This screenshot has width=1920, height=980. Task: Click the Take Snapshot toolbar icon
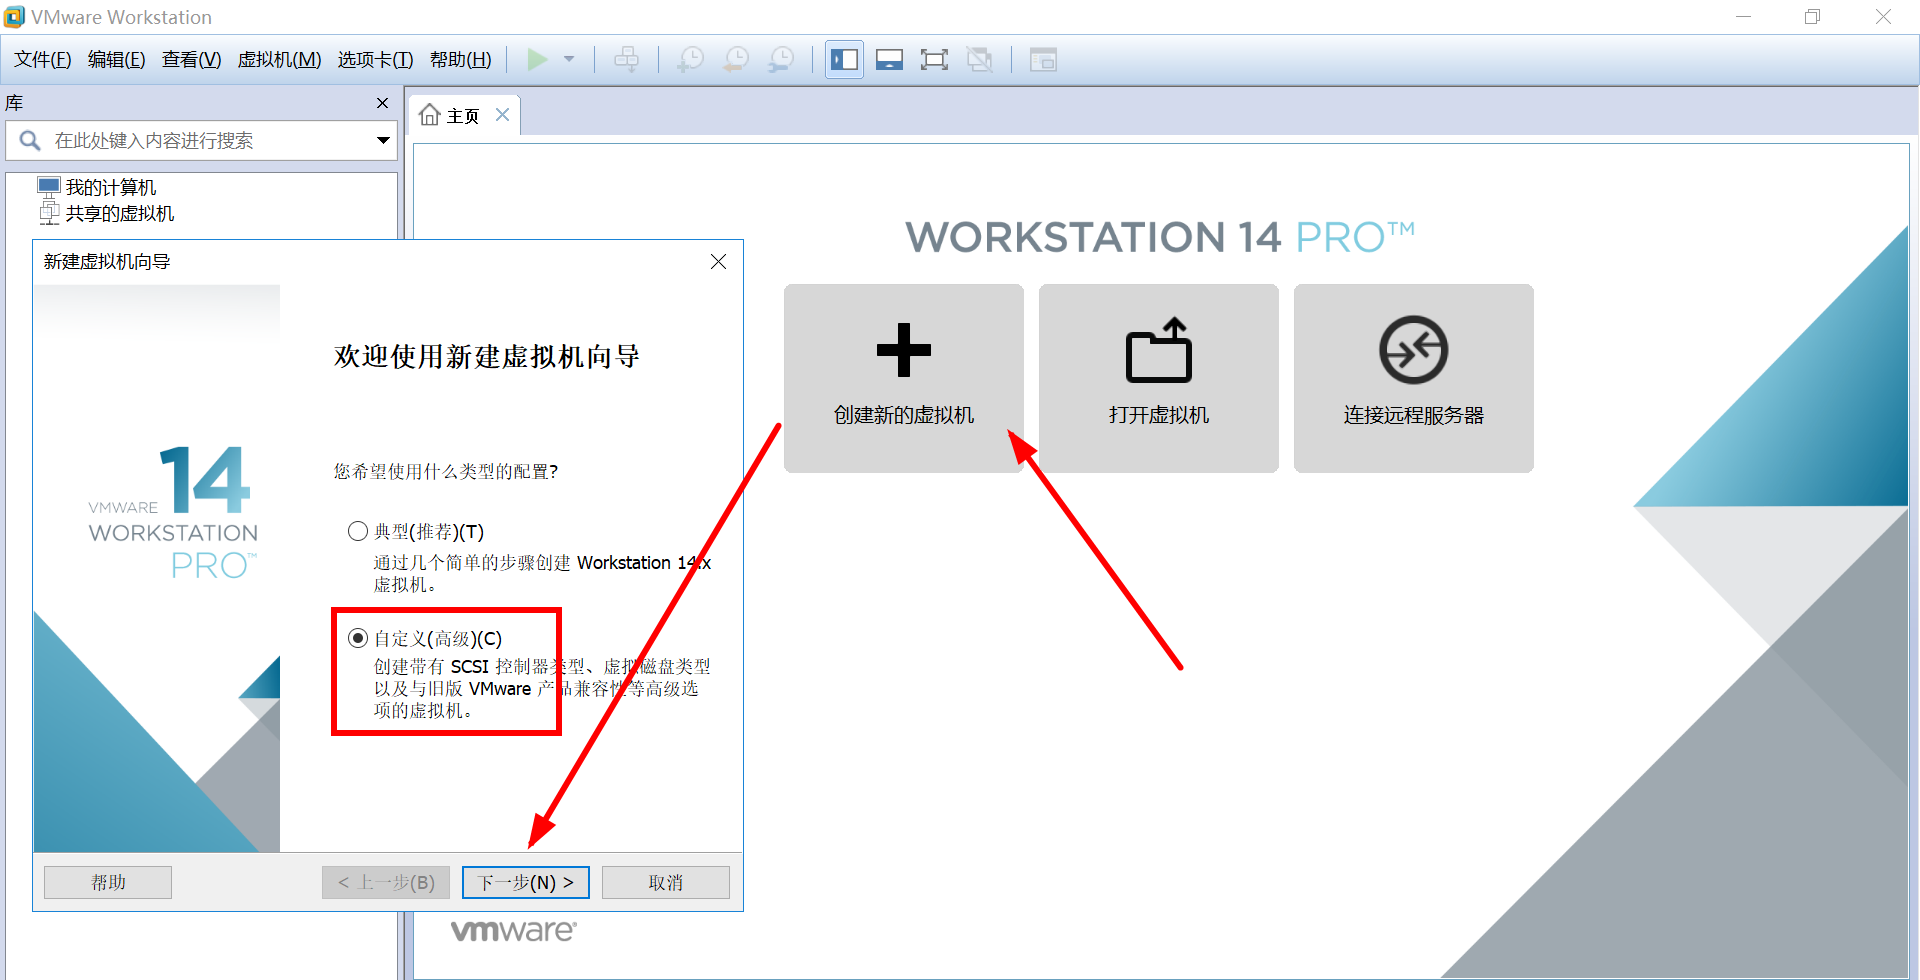click(690, 60)
